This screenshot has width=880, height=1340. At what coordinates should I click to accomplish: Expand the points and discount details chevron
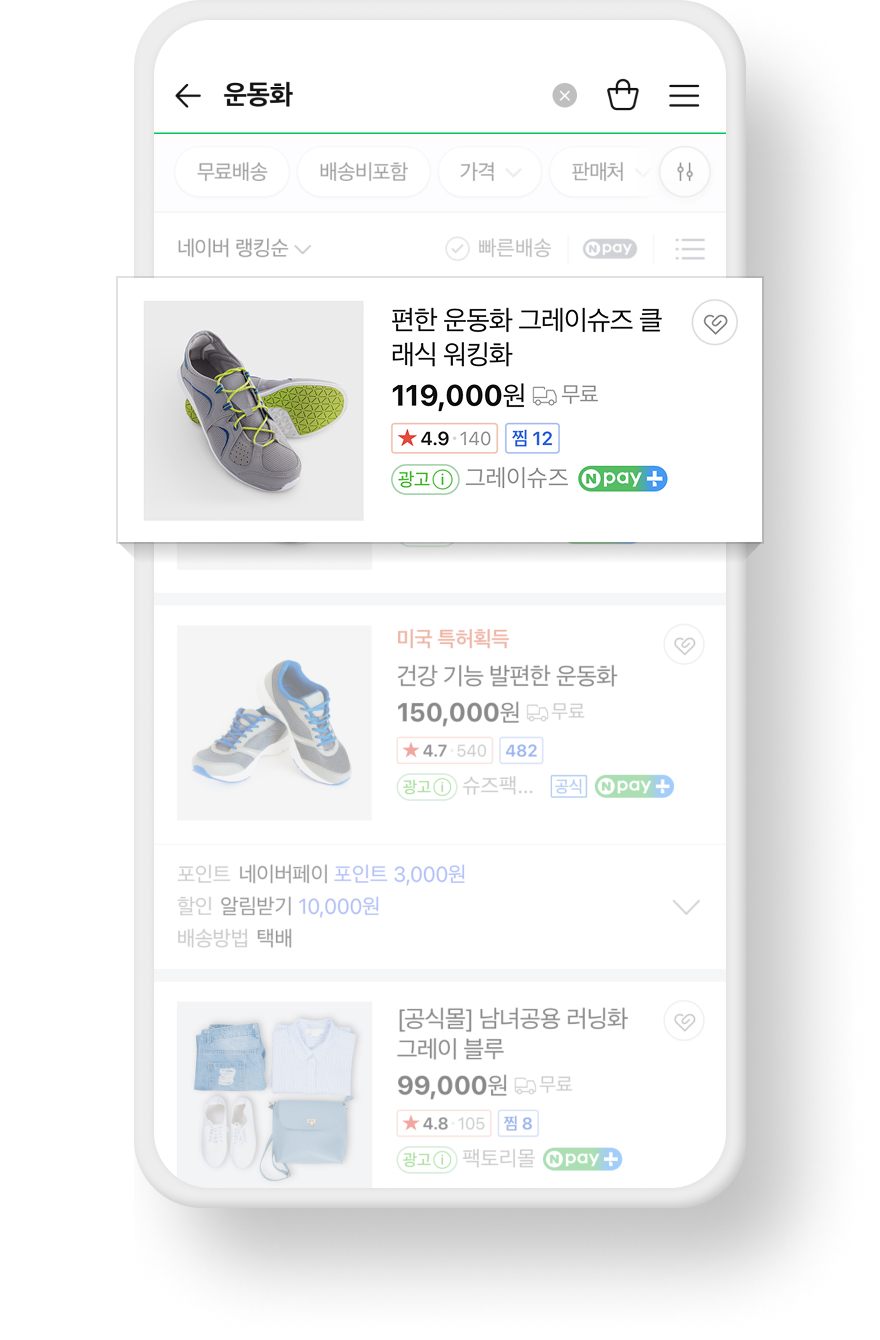pyautogui.click(x=686, y=907)
